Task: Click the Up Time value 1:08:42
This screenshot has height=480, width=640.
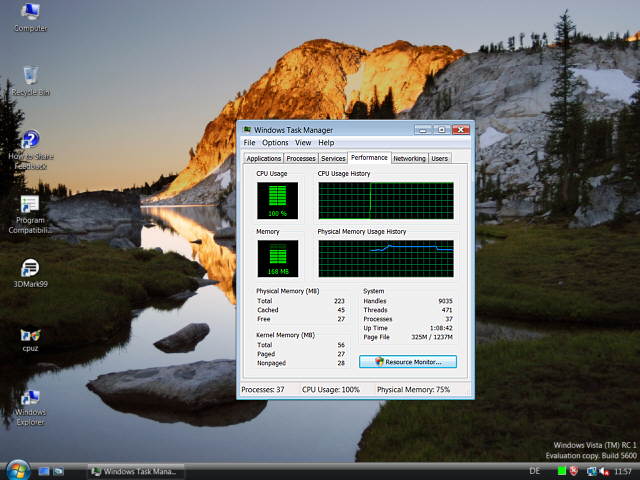Action: click(x=441, y=328)
